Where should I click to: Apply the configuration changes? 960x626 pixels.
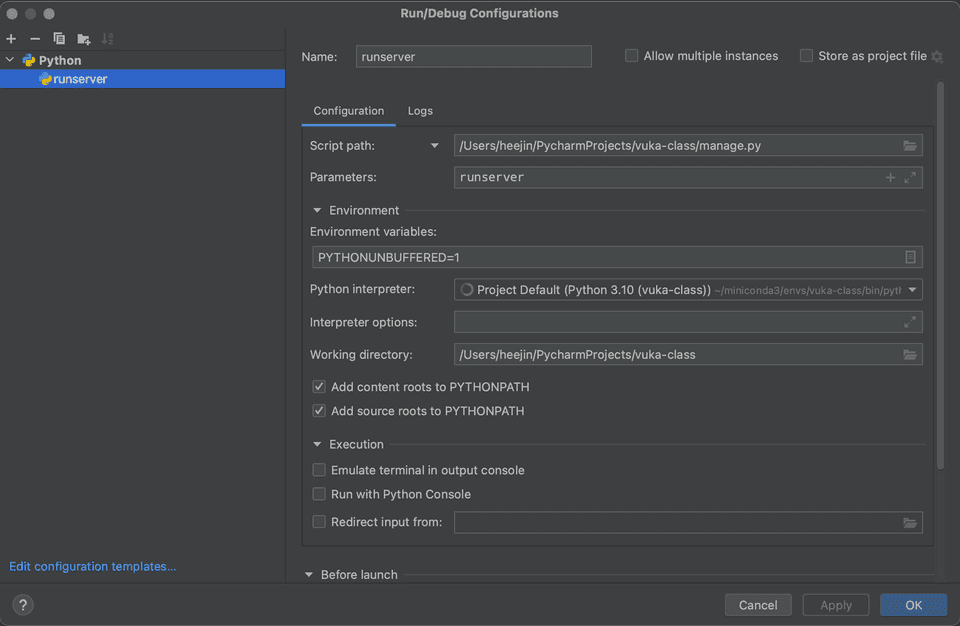point(835,604)
